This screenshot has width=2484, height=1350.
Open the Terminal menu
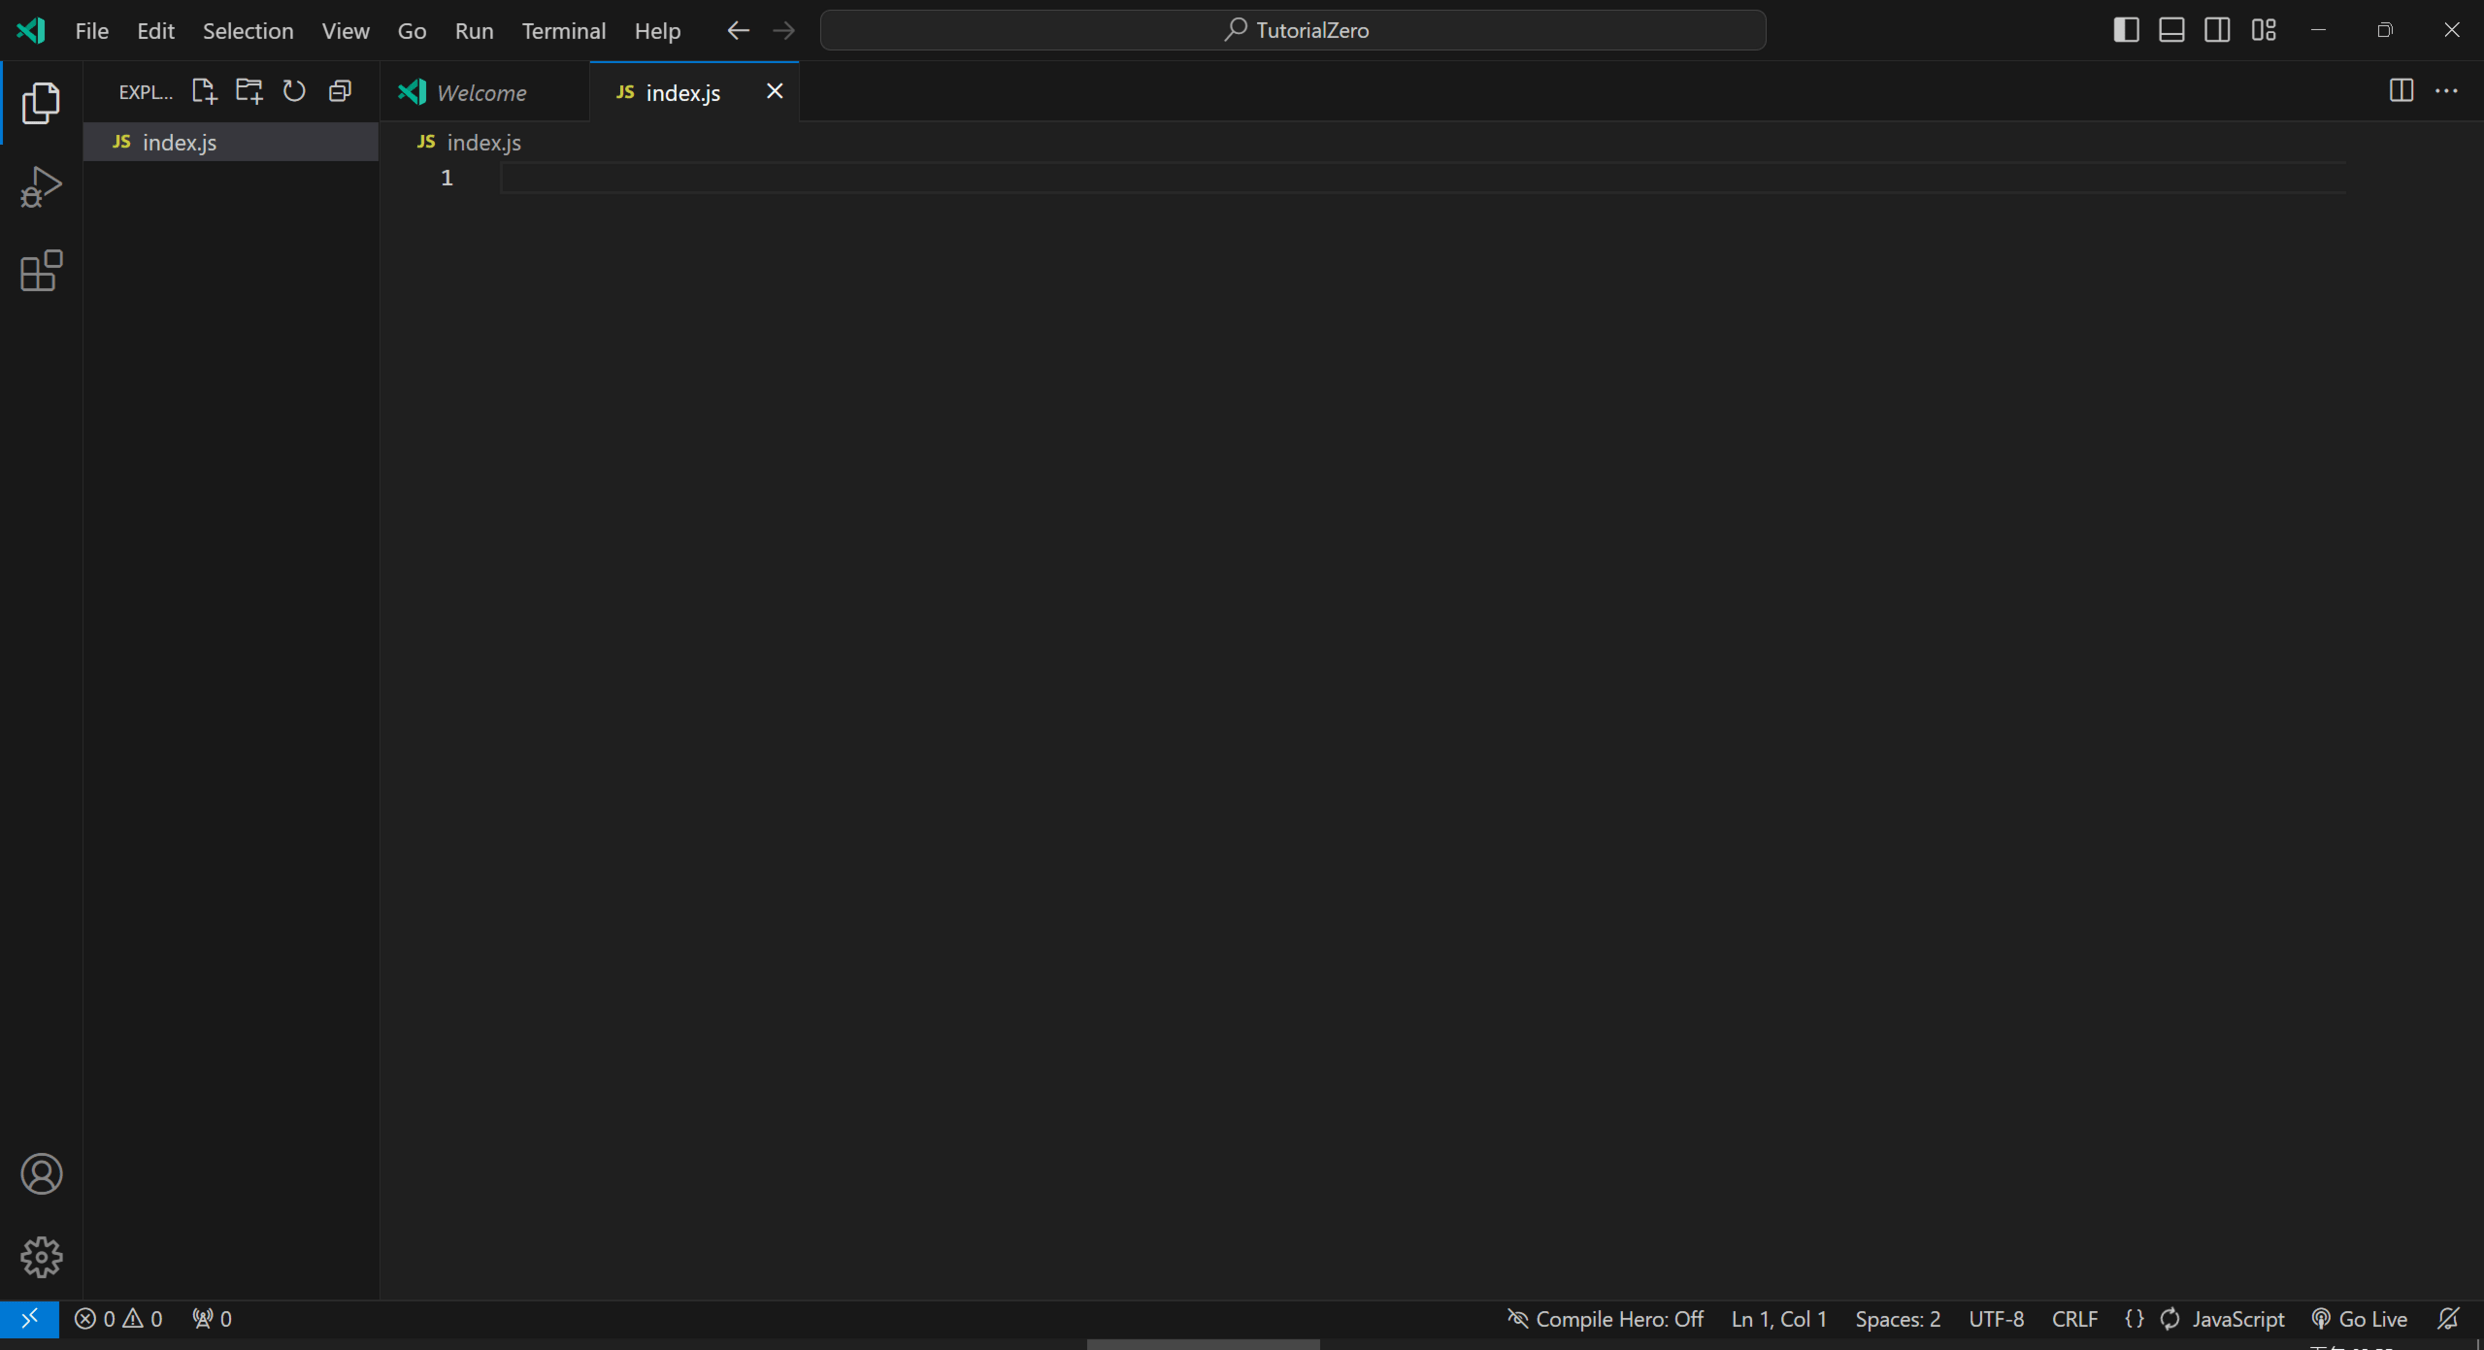coord(563,30)
